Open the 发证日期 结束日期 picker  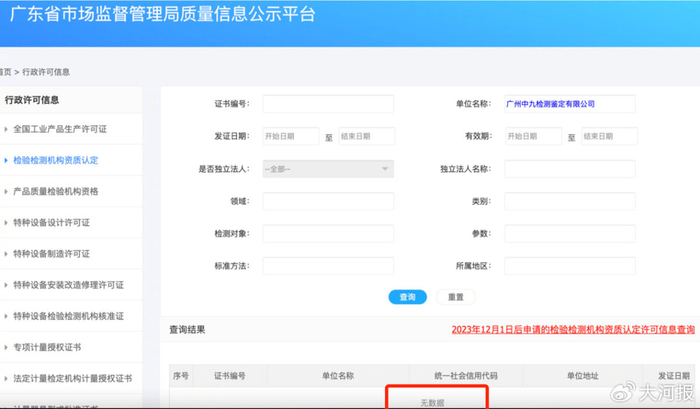click(x=367, y=136)
